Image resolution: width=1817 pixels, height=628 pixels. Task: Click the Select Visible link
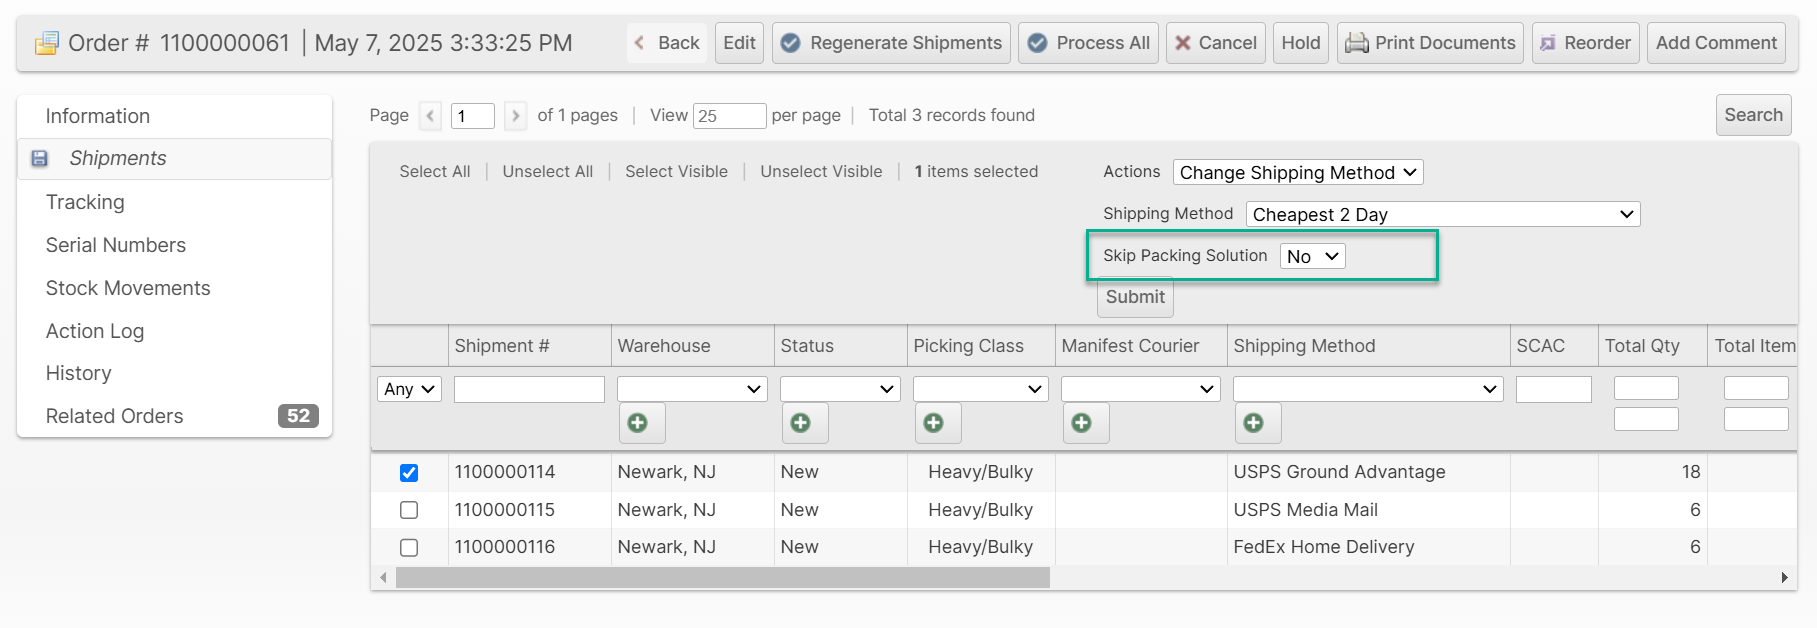click(x=676, y=172)
